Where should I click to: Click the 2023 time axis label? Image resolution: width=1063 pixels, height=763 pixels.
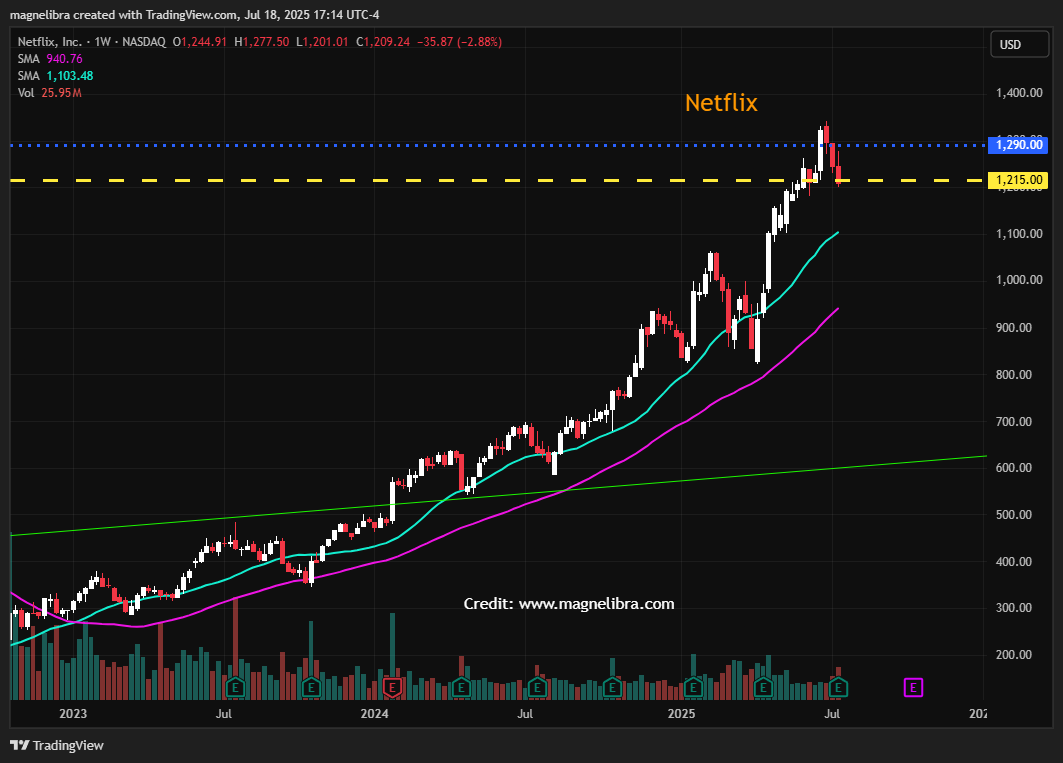tap(73, 713)
